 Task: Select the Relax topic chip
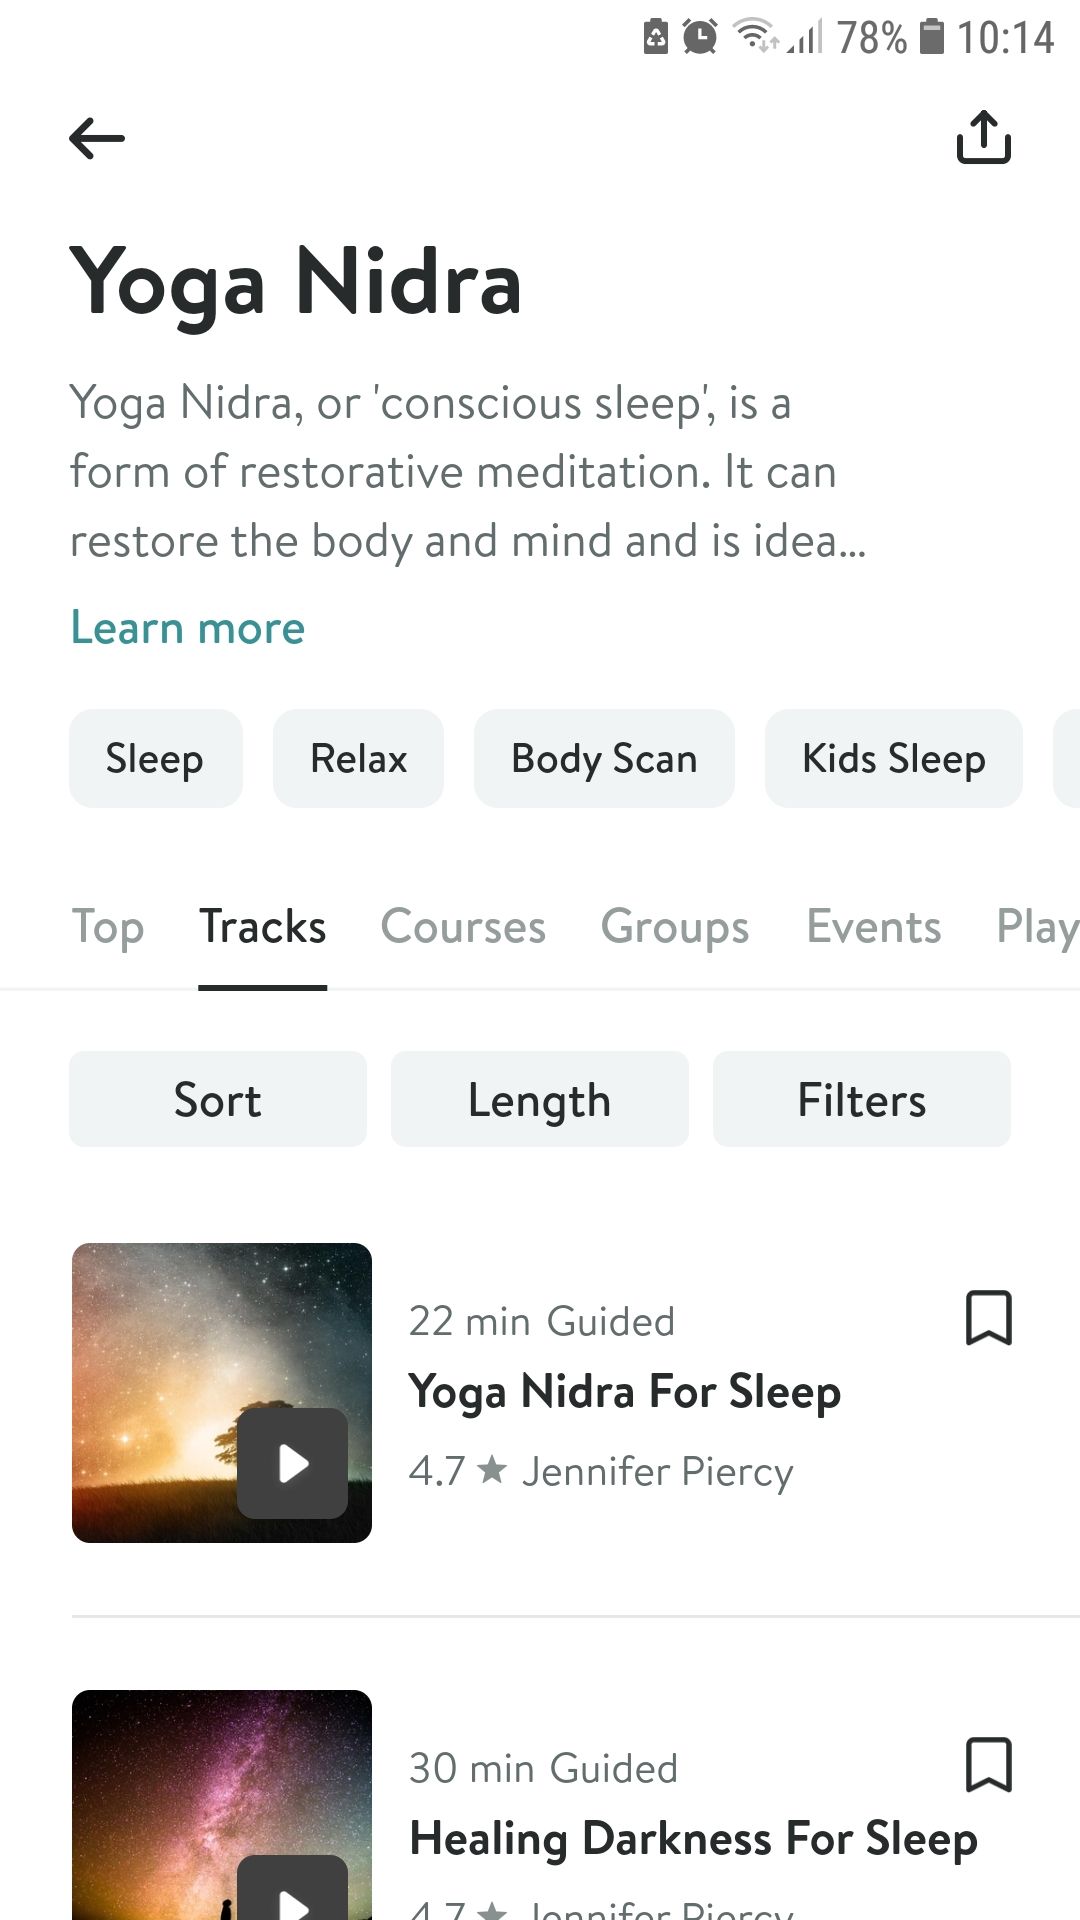[x=358, y=759]
